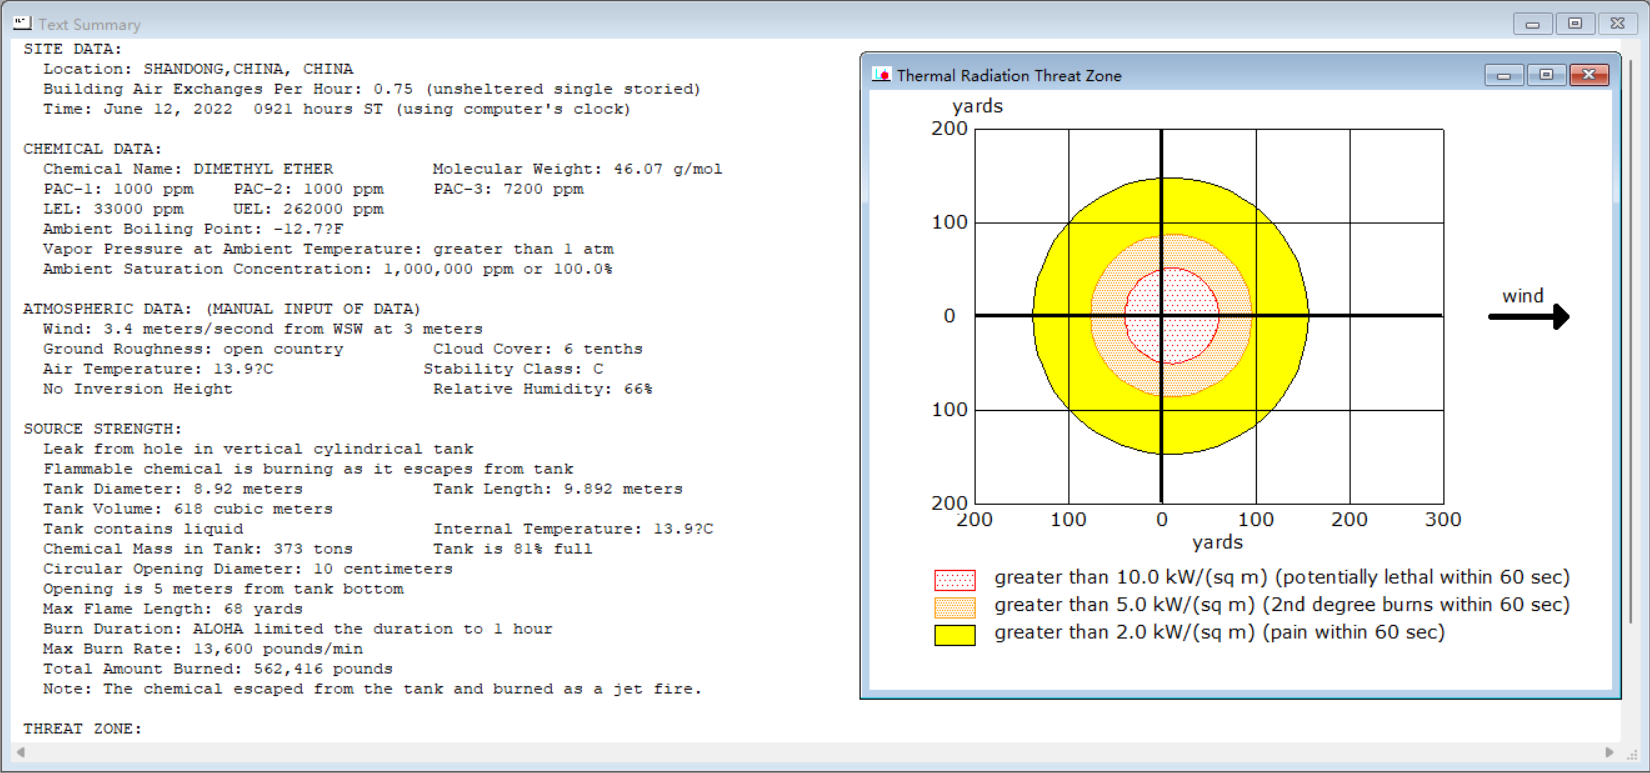Click 'Chemical Name: DIMETHYL ETHER' text
This screenshot has height=773, width=1650.
pyautogui.click(x=188, y=169)
